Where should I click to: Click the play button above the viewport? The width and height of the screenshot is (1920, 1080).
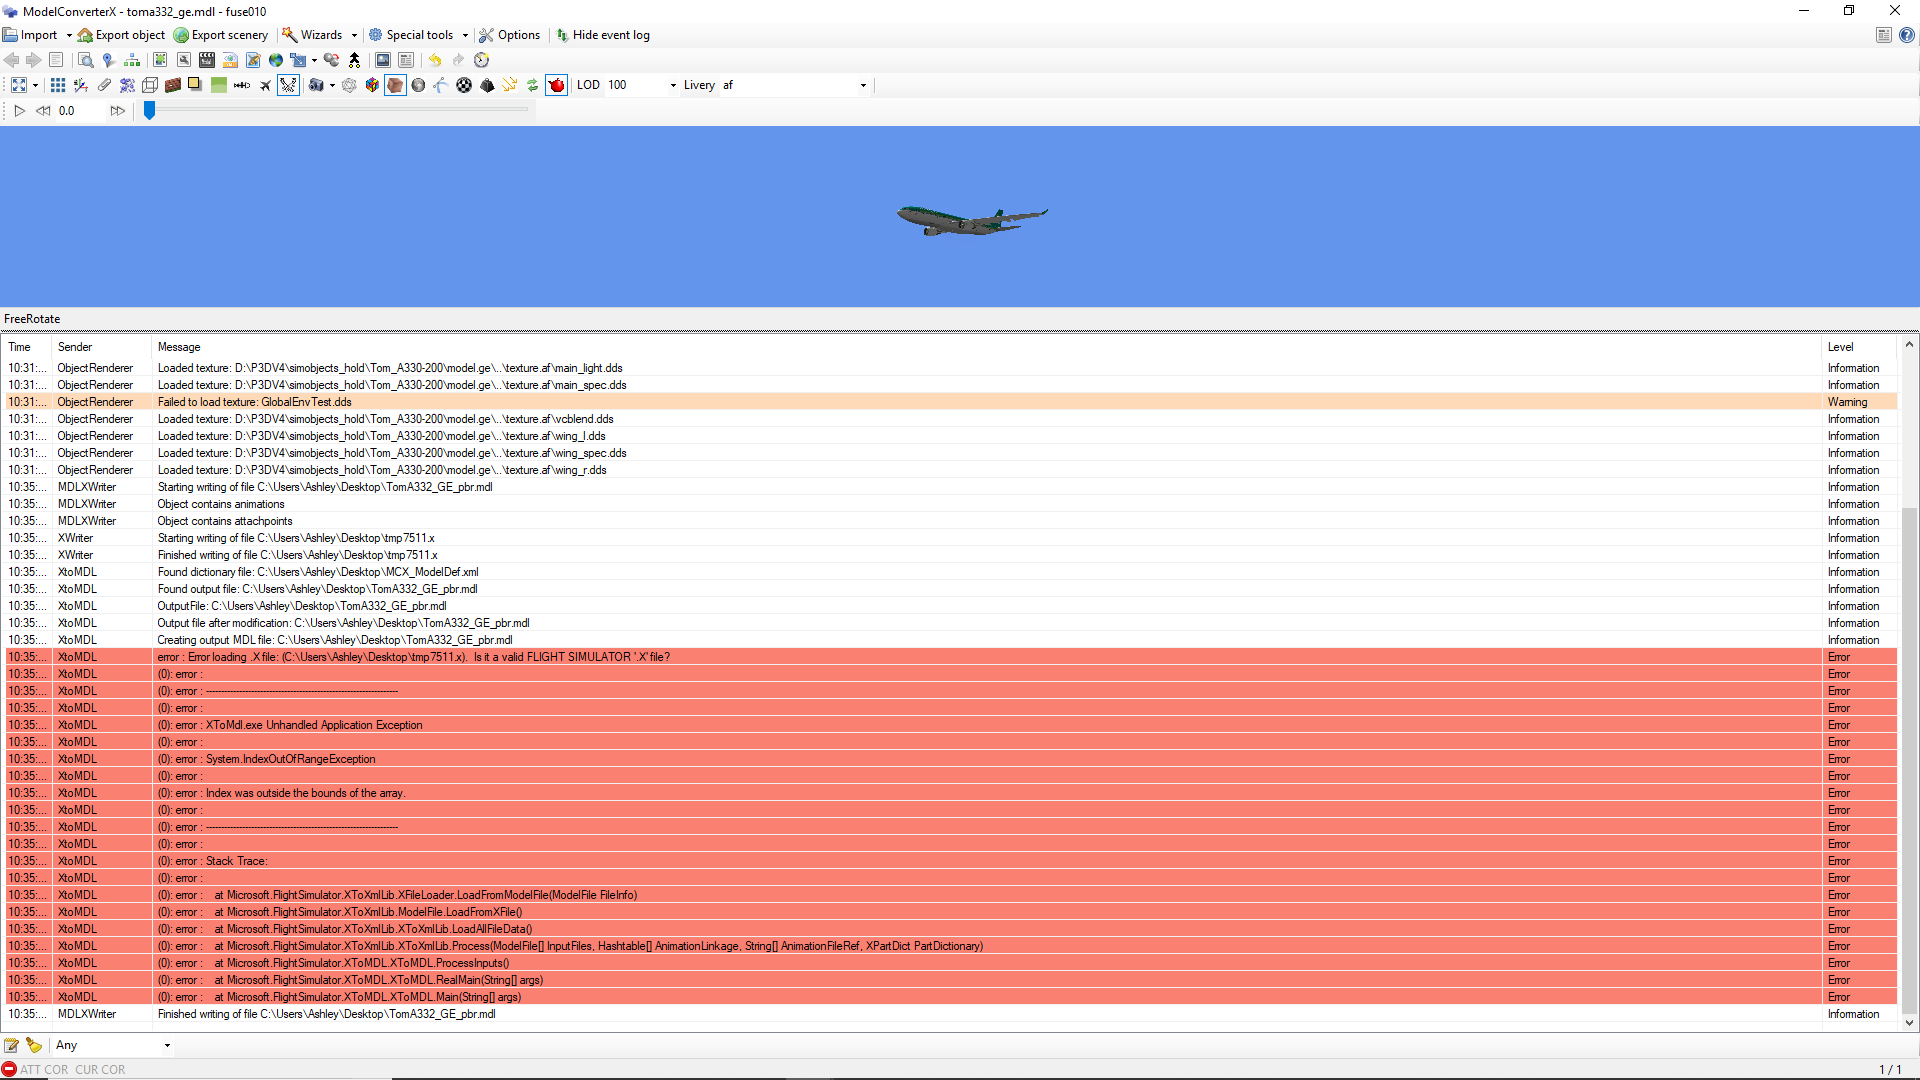point(20,111)
